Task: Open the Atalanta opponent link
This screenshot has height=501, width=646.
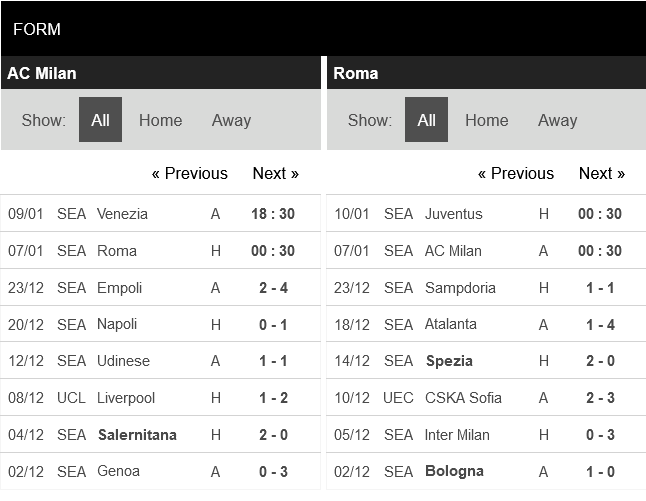Action: 451,324
